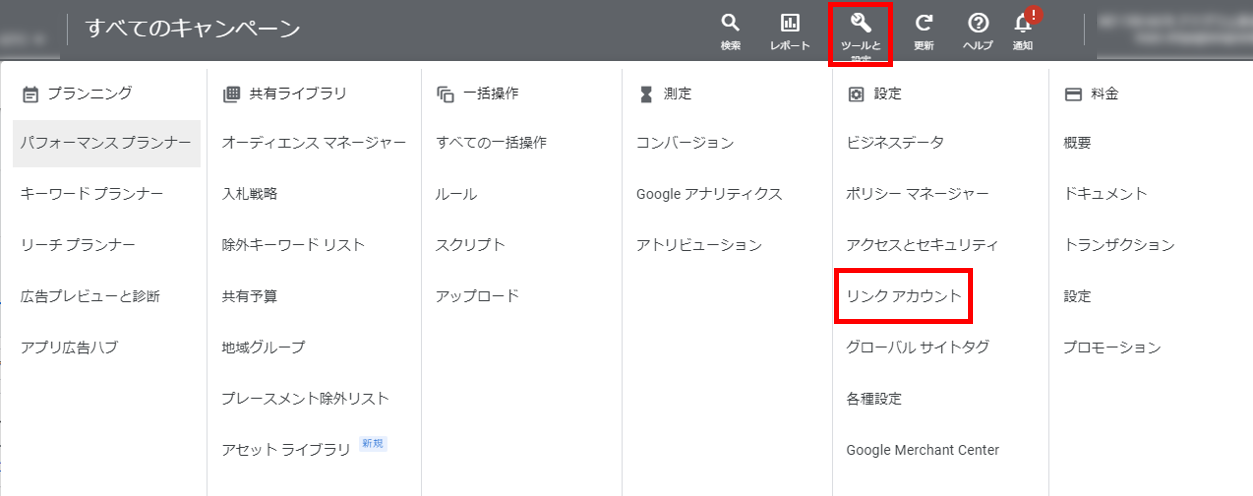The width and height of the screenshot is (1253, 496).
Task: Click the 更新 refresh icon
Action: click(x=924, y=24)
